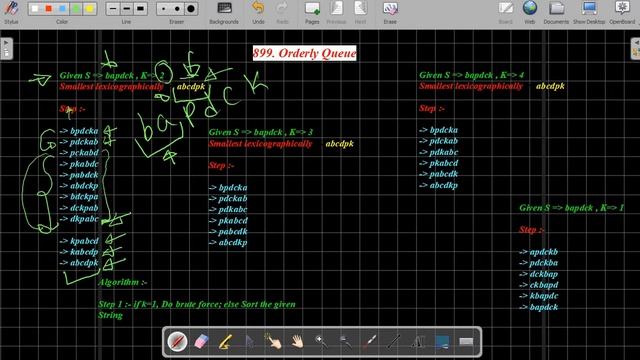Select the Zoom Out magnifier
The width and height of the screenshot is (640, 360).
click(345, 342)
